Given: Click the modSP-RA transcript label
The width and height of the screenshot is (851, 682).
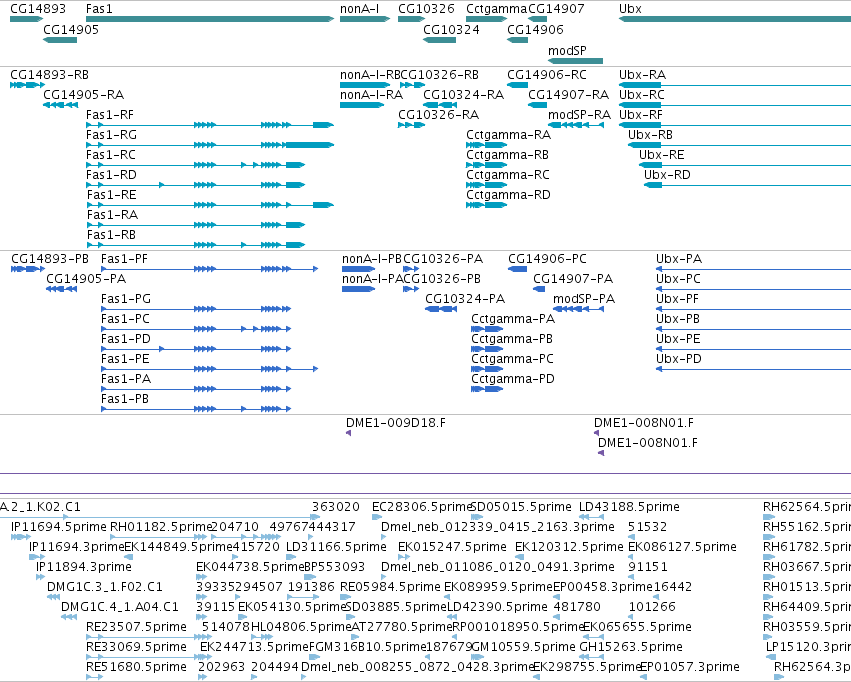Looking at the screenshot, I should coord(580,114).
